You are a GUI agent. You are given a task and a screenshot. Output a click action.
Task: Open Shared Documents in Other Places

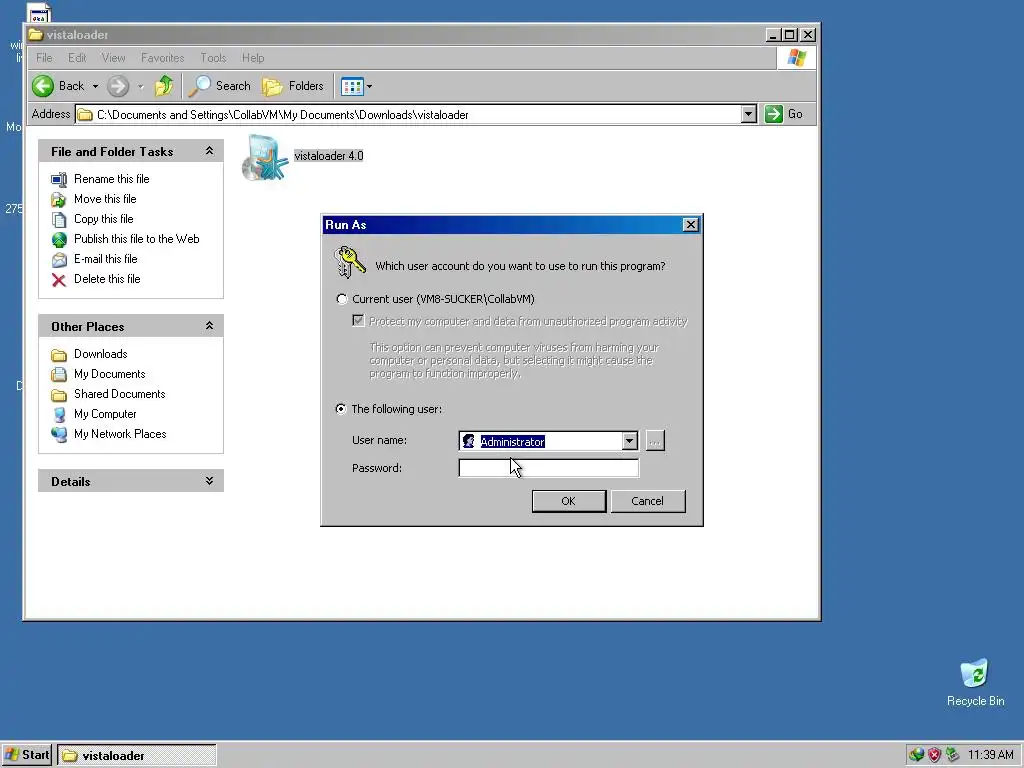point(119,394)
